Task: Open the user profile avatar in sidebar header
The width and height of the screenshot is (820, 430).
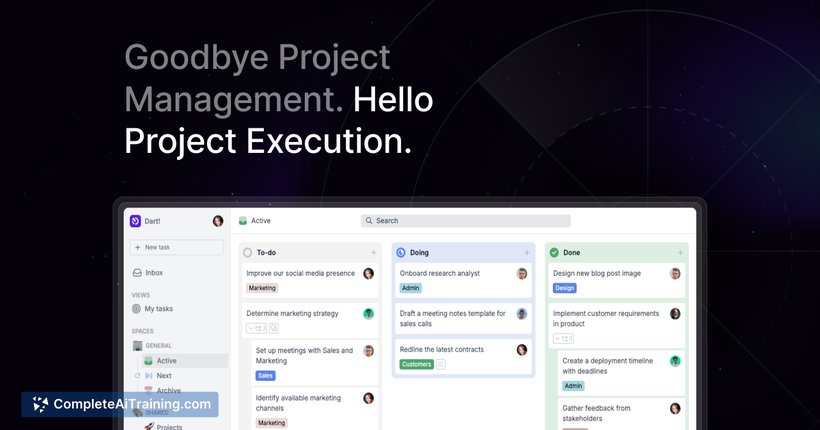Action: click(218, 221)
